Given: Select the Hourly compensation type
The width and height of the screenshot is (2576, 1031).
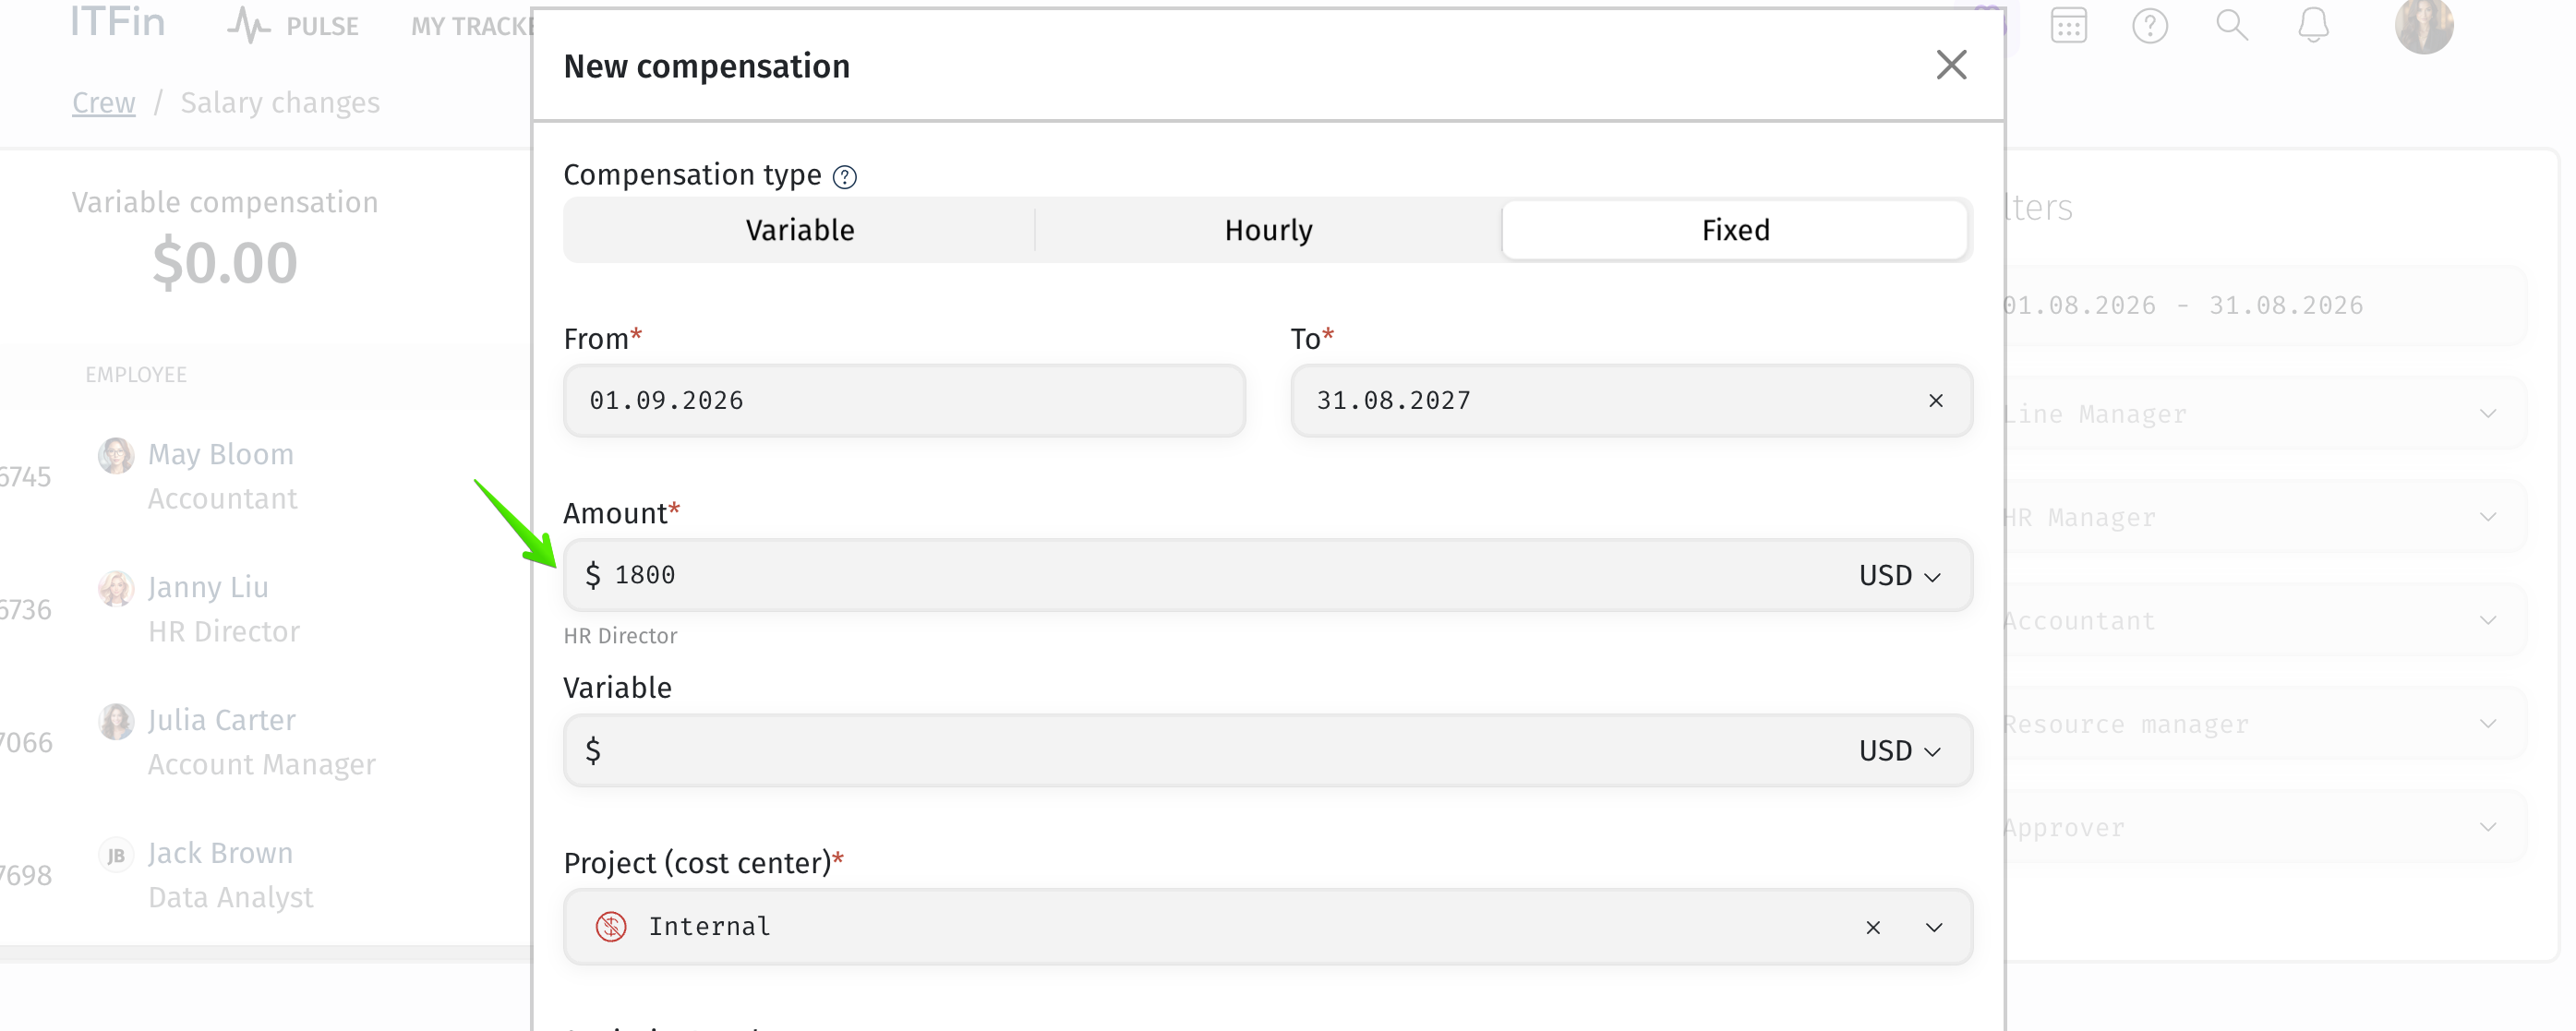Looking at the screenshot, I should [x=1268, y=230].
